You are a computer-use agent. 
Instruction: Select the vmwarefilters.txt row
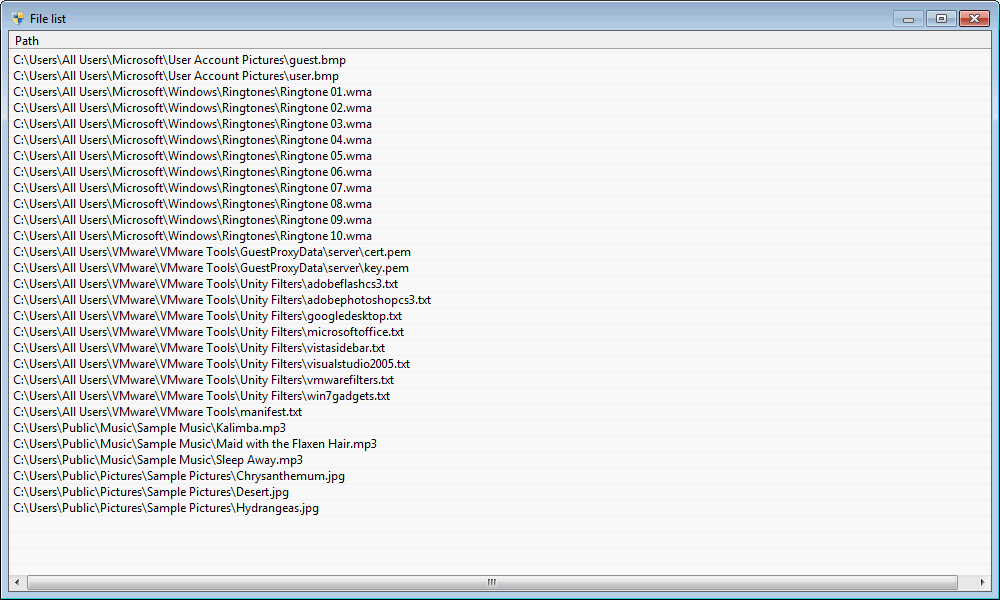coord(500,379)
